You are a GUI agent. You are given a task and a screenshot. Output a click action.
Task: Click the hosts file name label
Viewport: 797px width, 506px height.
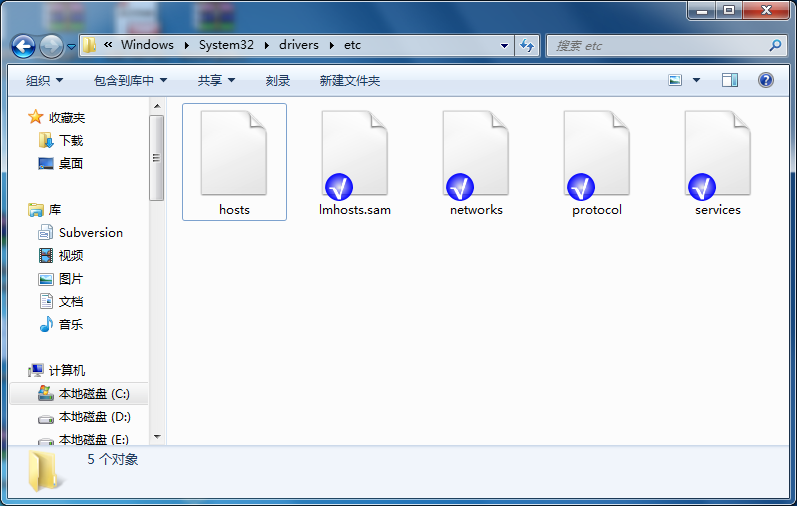pyautogui.click(x=234, y=210)
